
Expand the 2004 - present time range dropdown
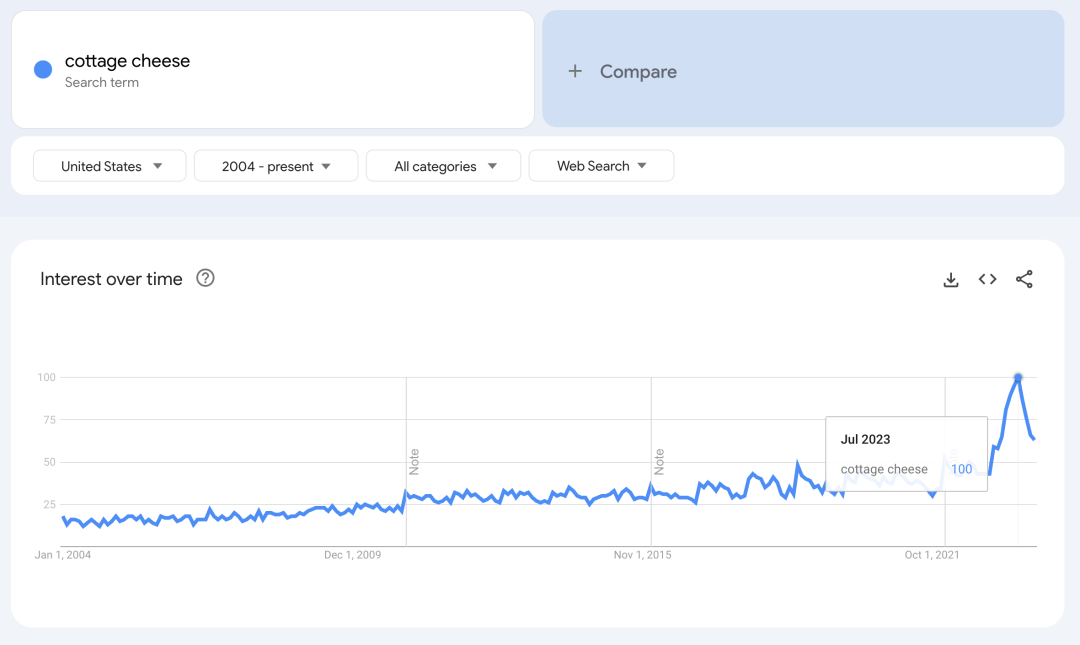point(276,166)
